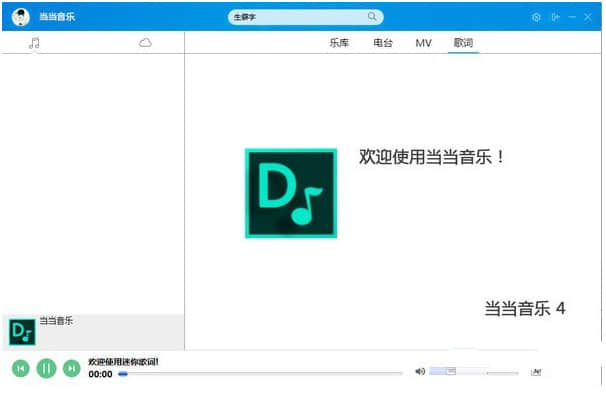Click the icon right of the volume slider

pos(536,372)
